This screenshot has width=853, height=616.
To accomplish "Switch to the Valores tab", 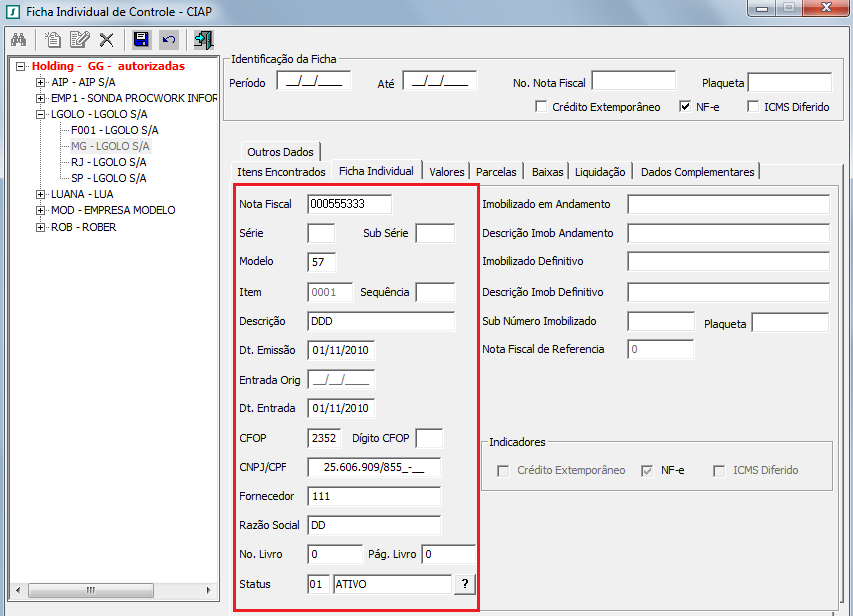I will tap(446, 172).
